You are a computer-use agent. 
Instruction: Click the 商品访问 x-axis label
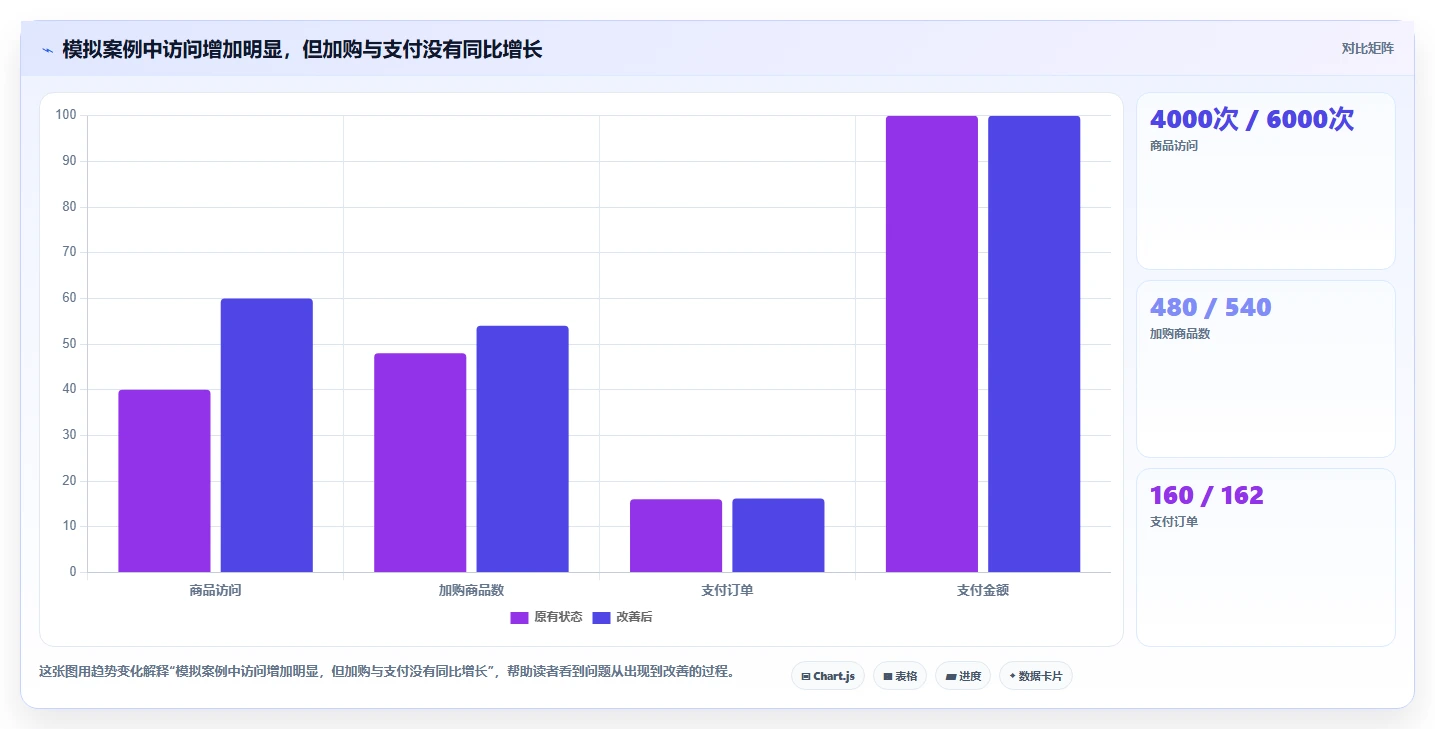(x=215, y=590)
